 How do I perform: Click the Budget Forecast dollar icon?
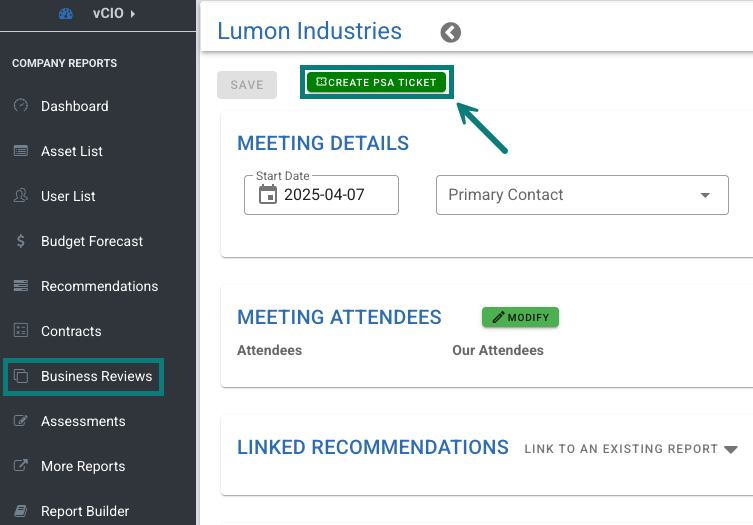(21, 241)
